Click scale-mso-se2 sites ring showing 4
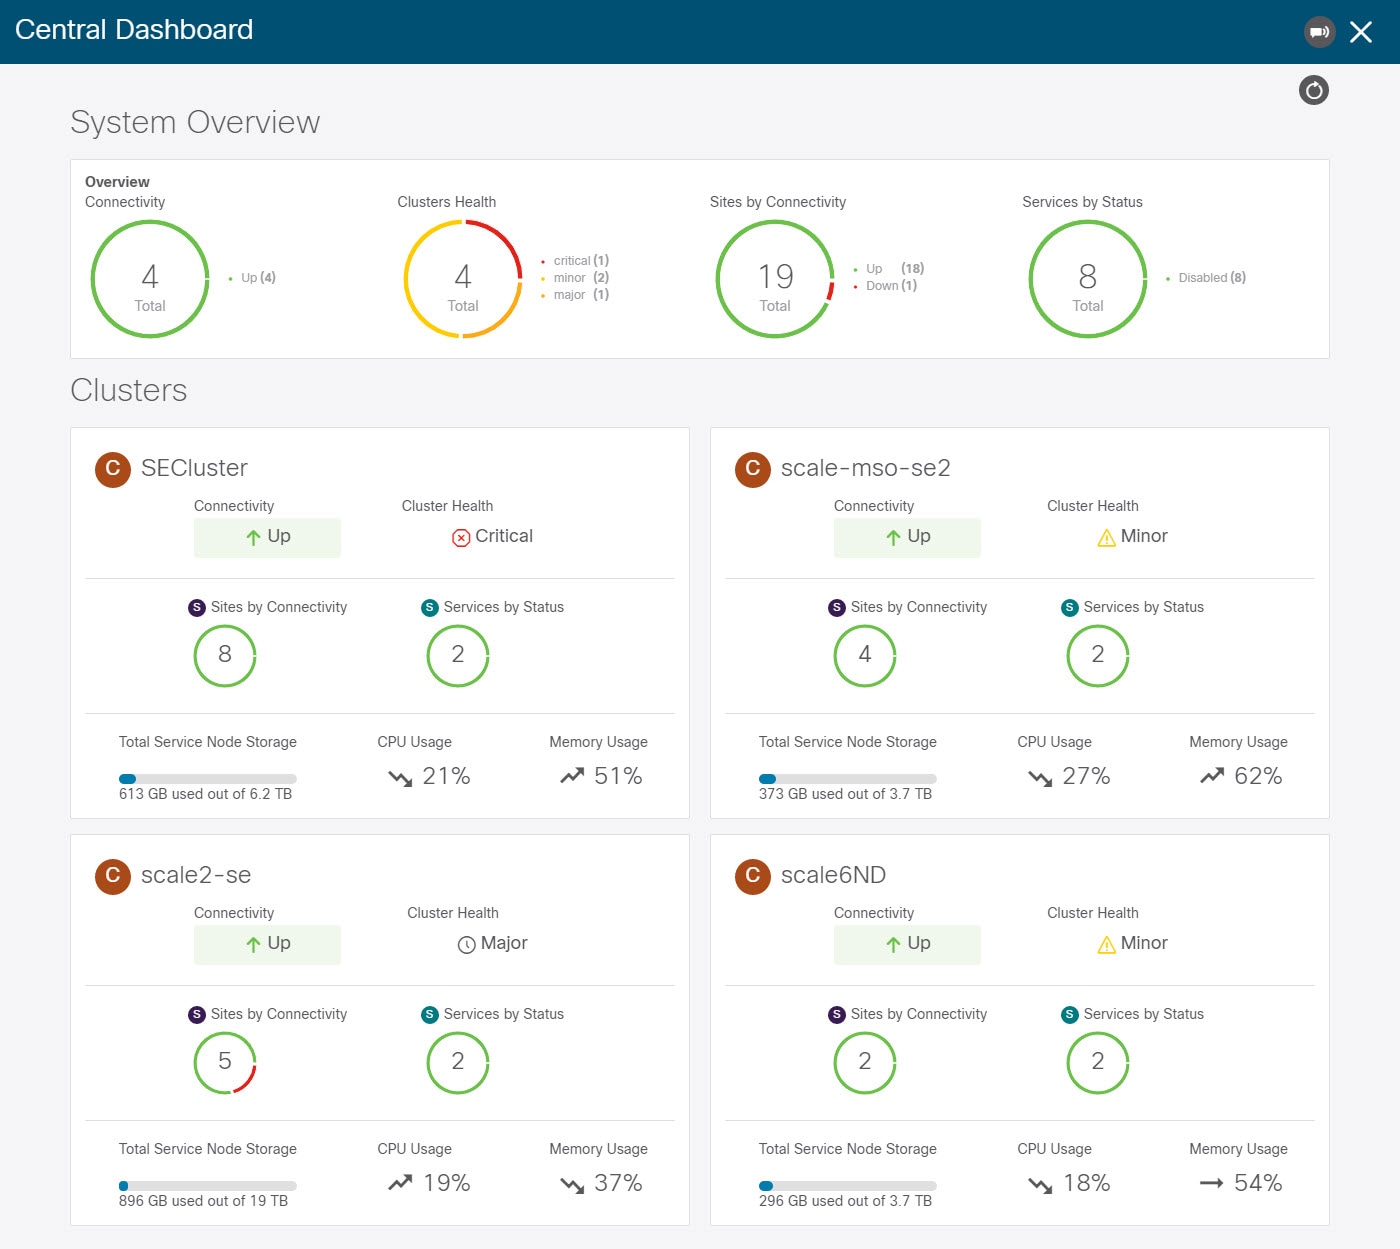Screen dimensions: 1400x1249 click(x=865, y=656)
